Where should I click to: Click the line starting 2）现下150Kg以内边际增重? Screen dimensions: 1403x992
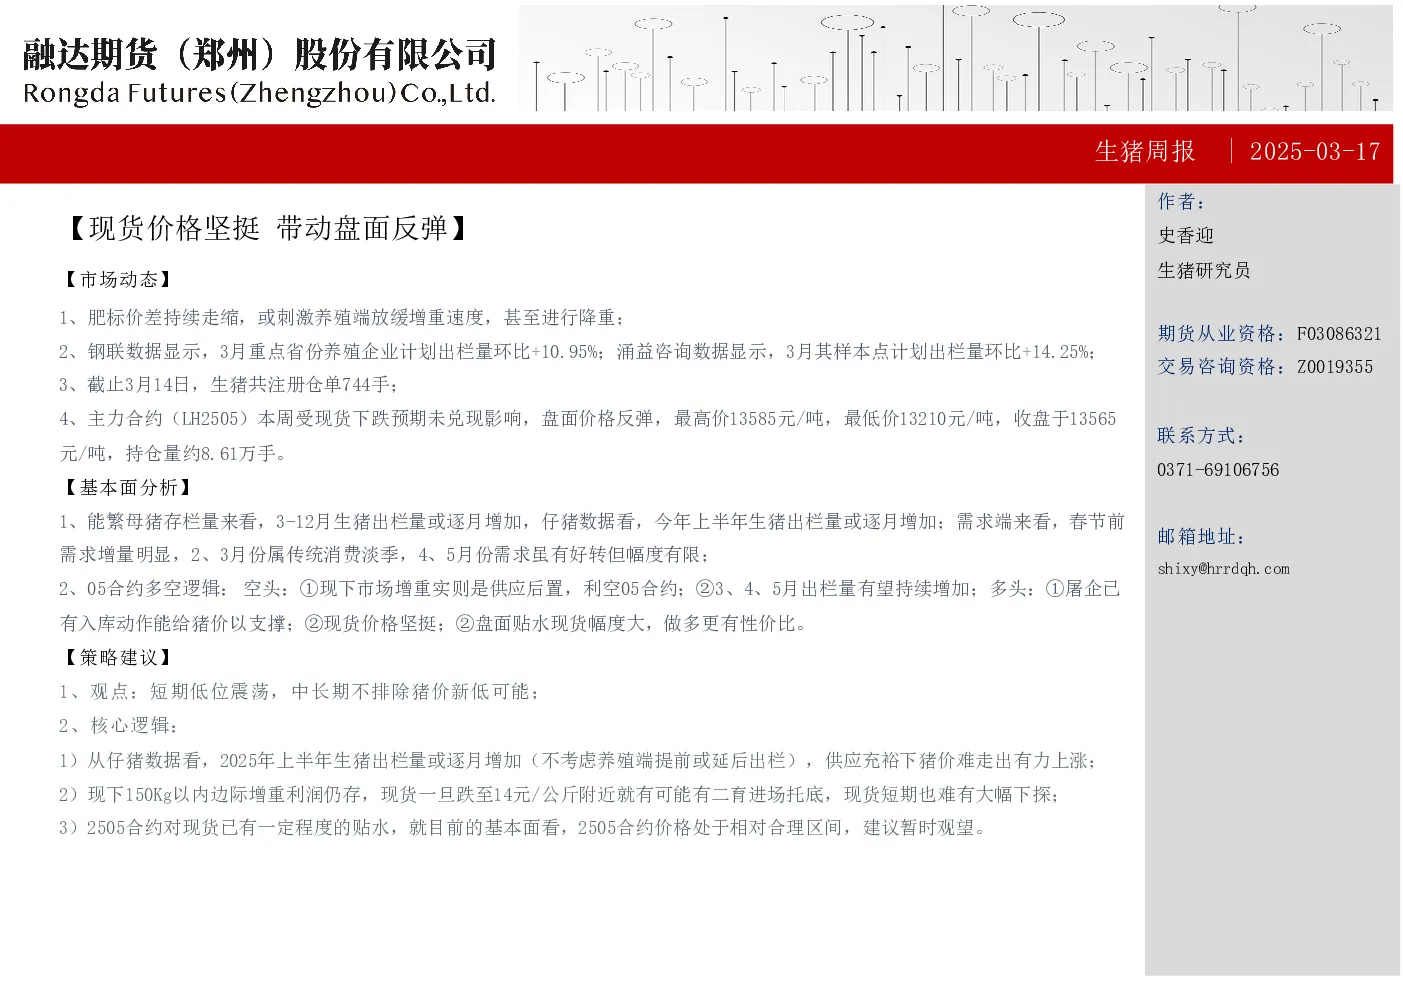[x=559, y=794]
